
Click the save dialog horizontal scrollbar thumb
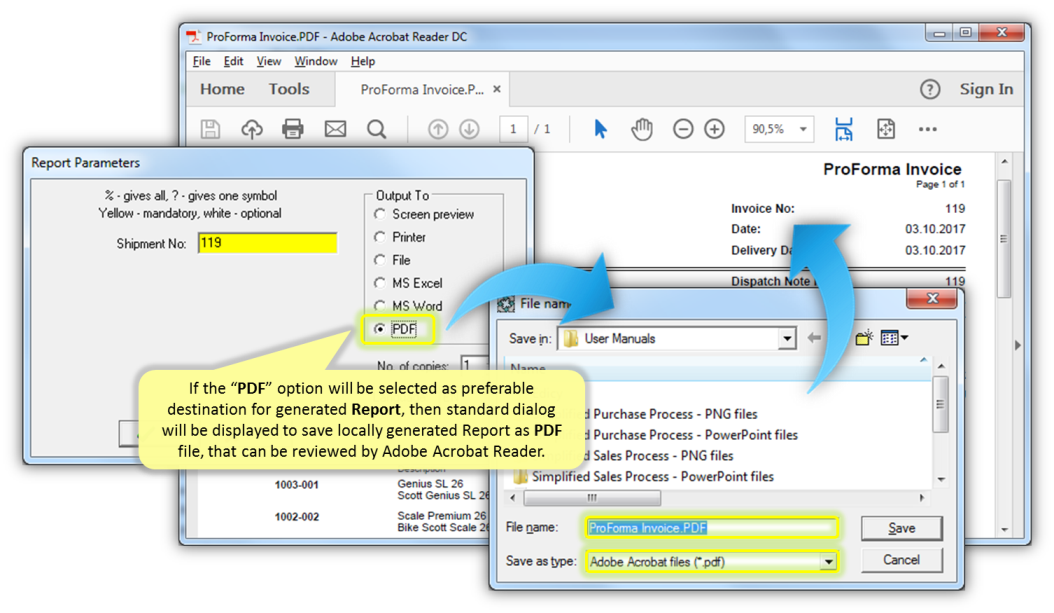(x=592, y=498)
